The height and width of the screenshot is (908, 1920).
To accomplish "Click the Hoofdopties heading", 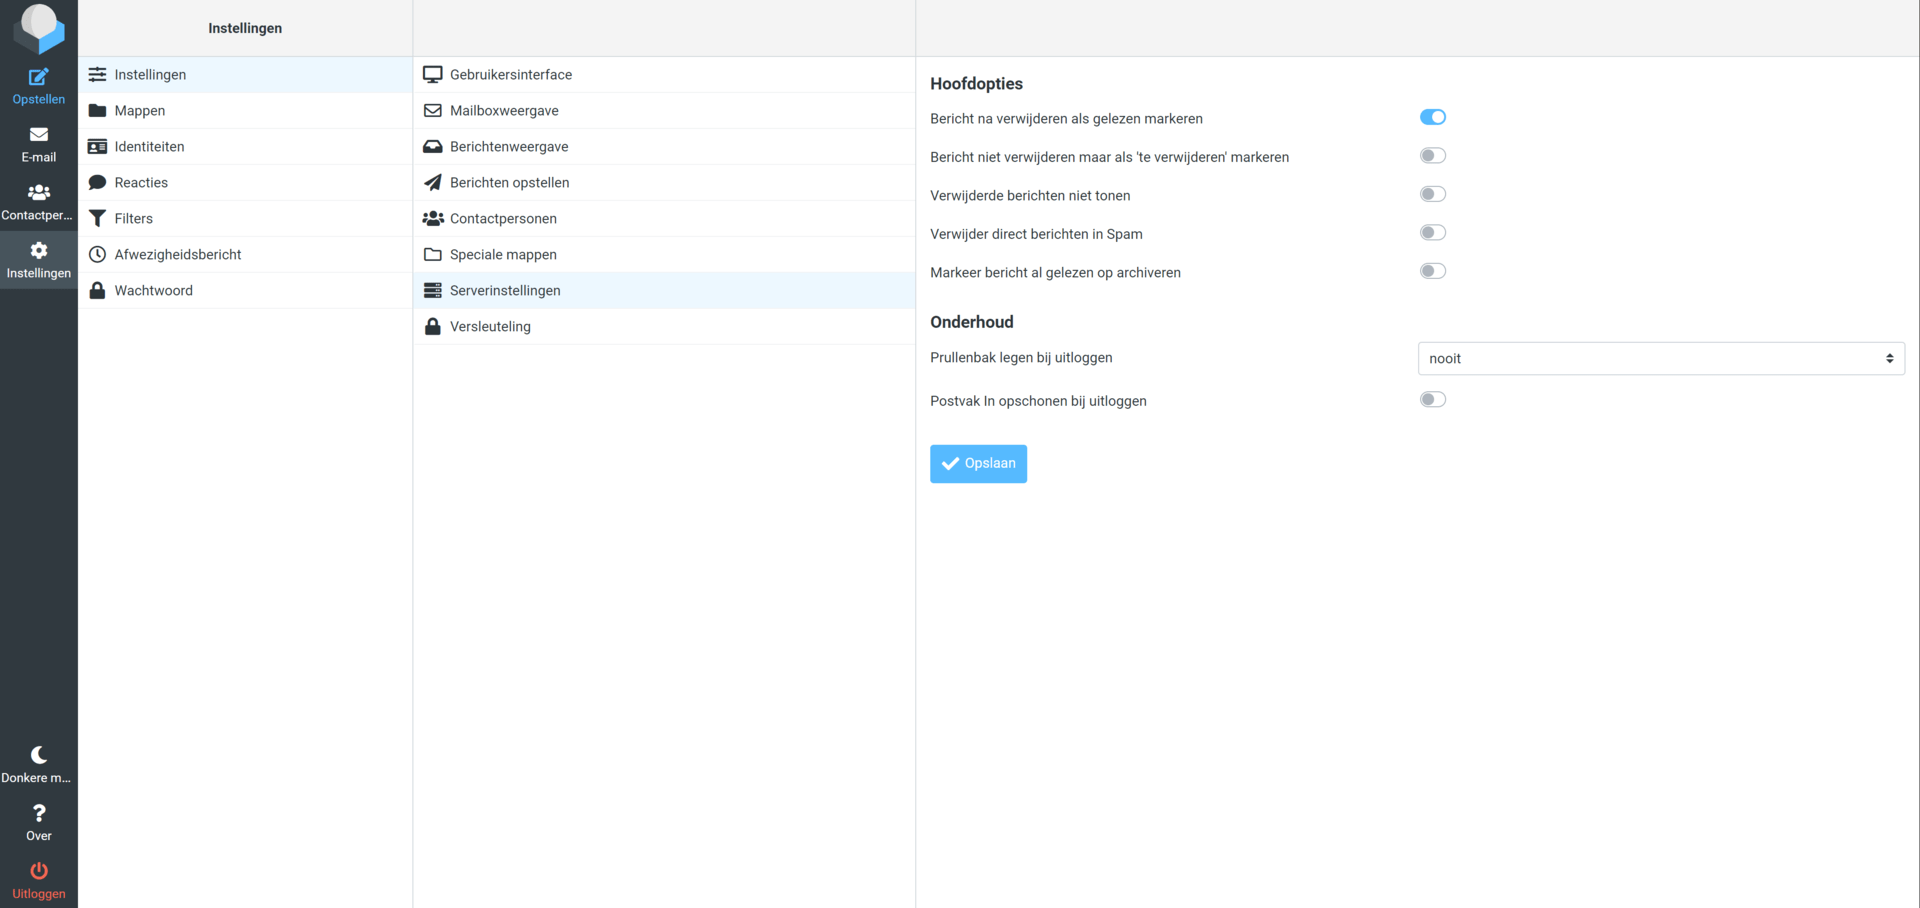I will click(976, 84).
